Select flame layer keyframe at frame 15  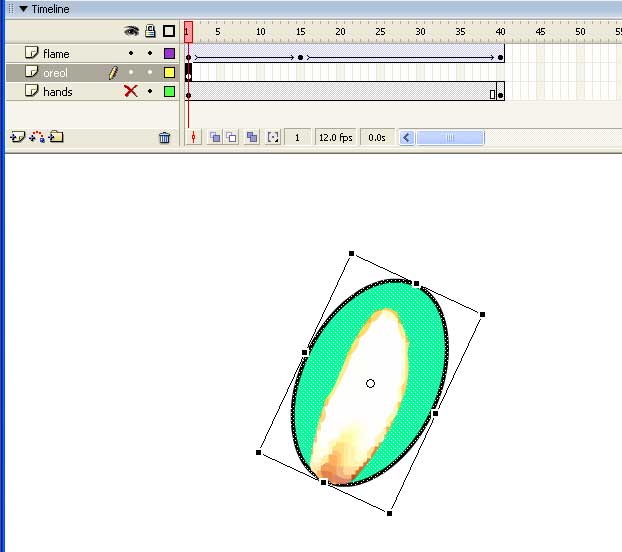[300, 57]
